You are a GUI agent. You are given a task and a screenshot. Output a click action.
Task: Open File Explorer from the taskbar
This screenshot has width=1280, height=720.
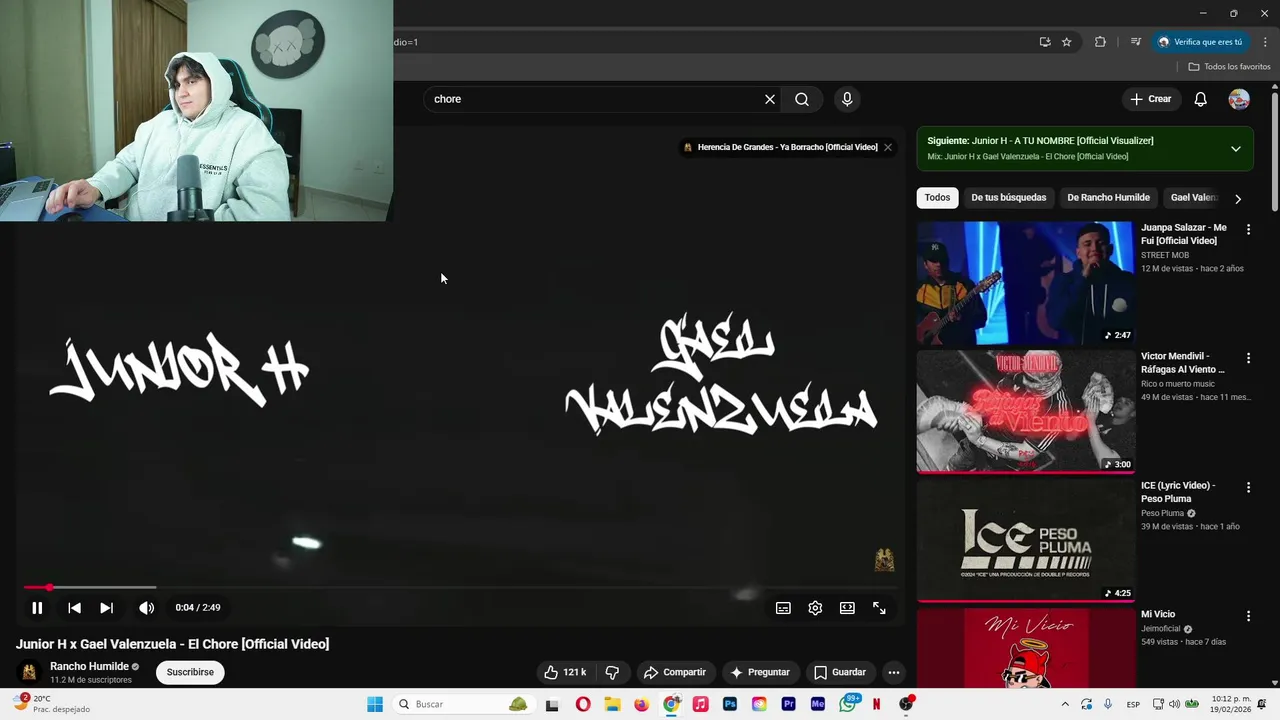[x=612, y=704]
